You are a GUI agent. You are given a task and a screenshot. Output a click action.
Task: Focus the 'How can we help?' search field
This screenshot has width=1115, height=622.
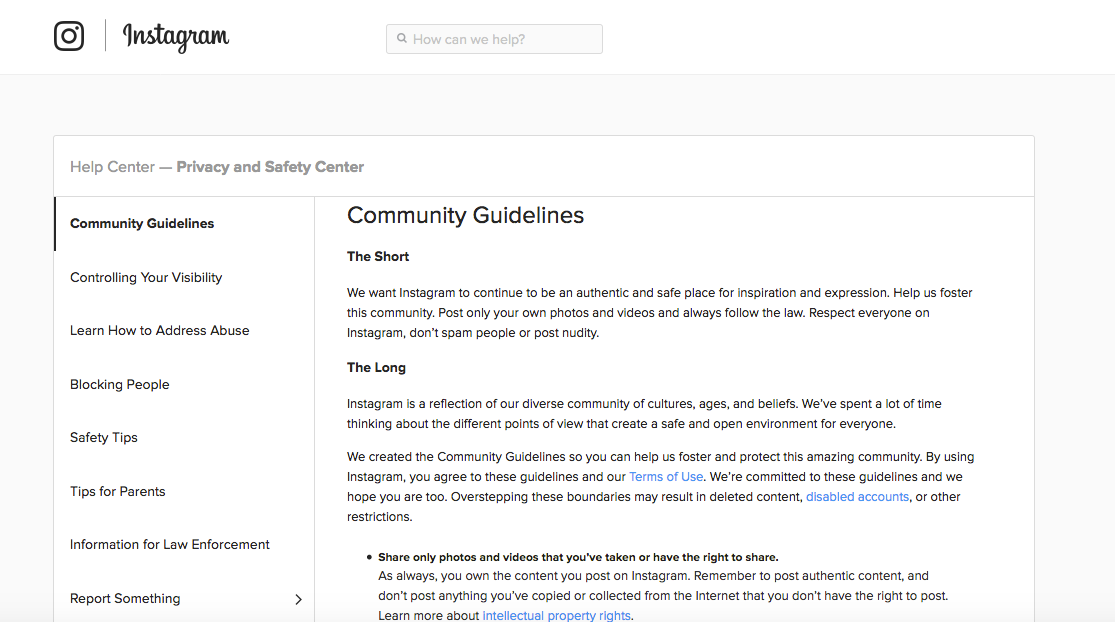coord(494,39)
